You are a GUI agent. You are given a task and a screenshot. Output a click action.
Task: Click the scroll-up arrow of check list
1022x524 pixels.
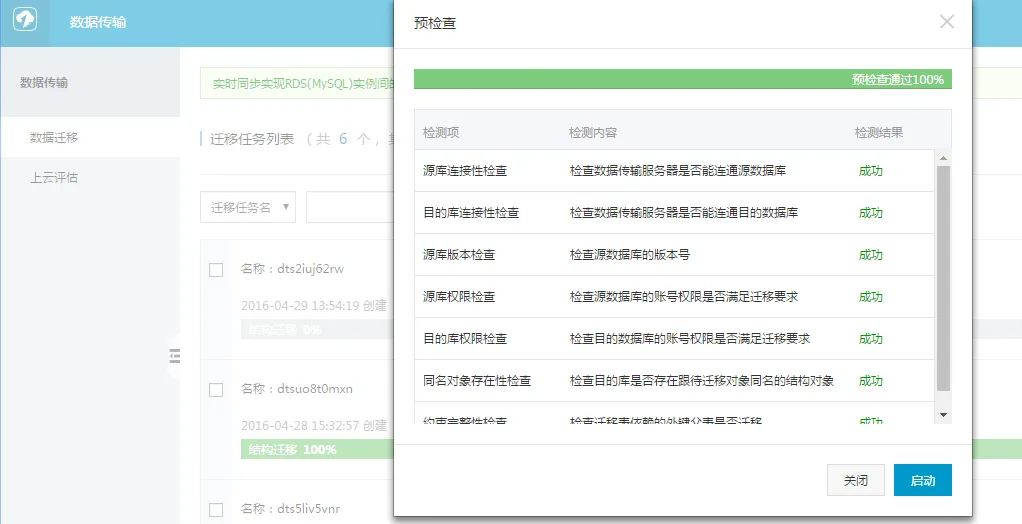pos(943,158)
